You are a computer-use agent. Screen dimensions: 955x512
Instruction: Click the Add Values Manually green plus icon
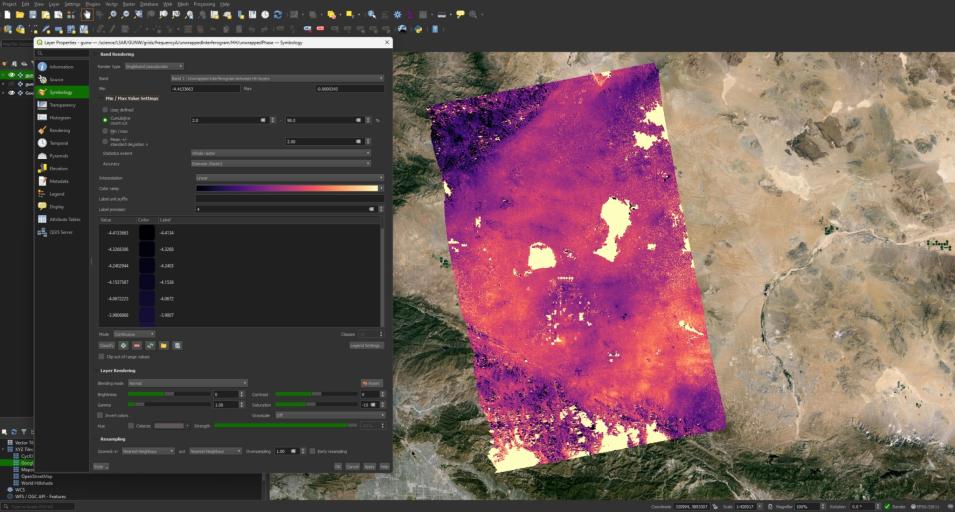[x=124, y=346]
